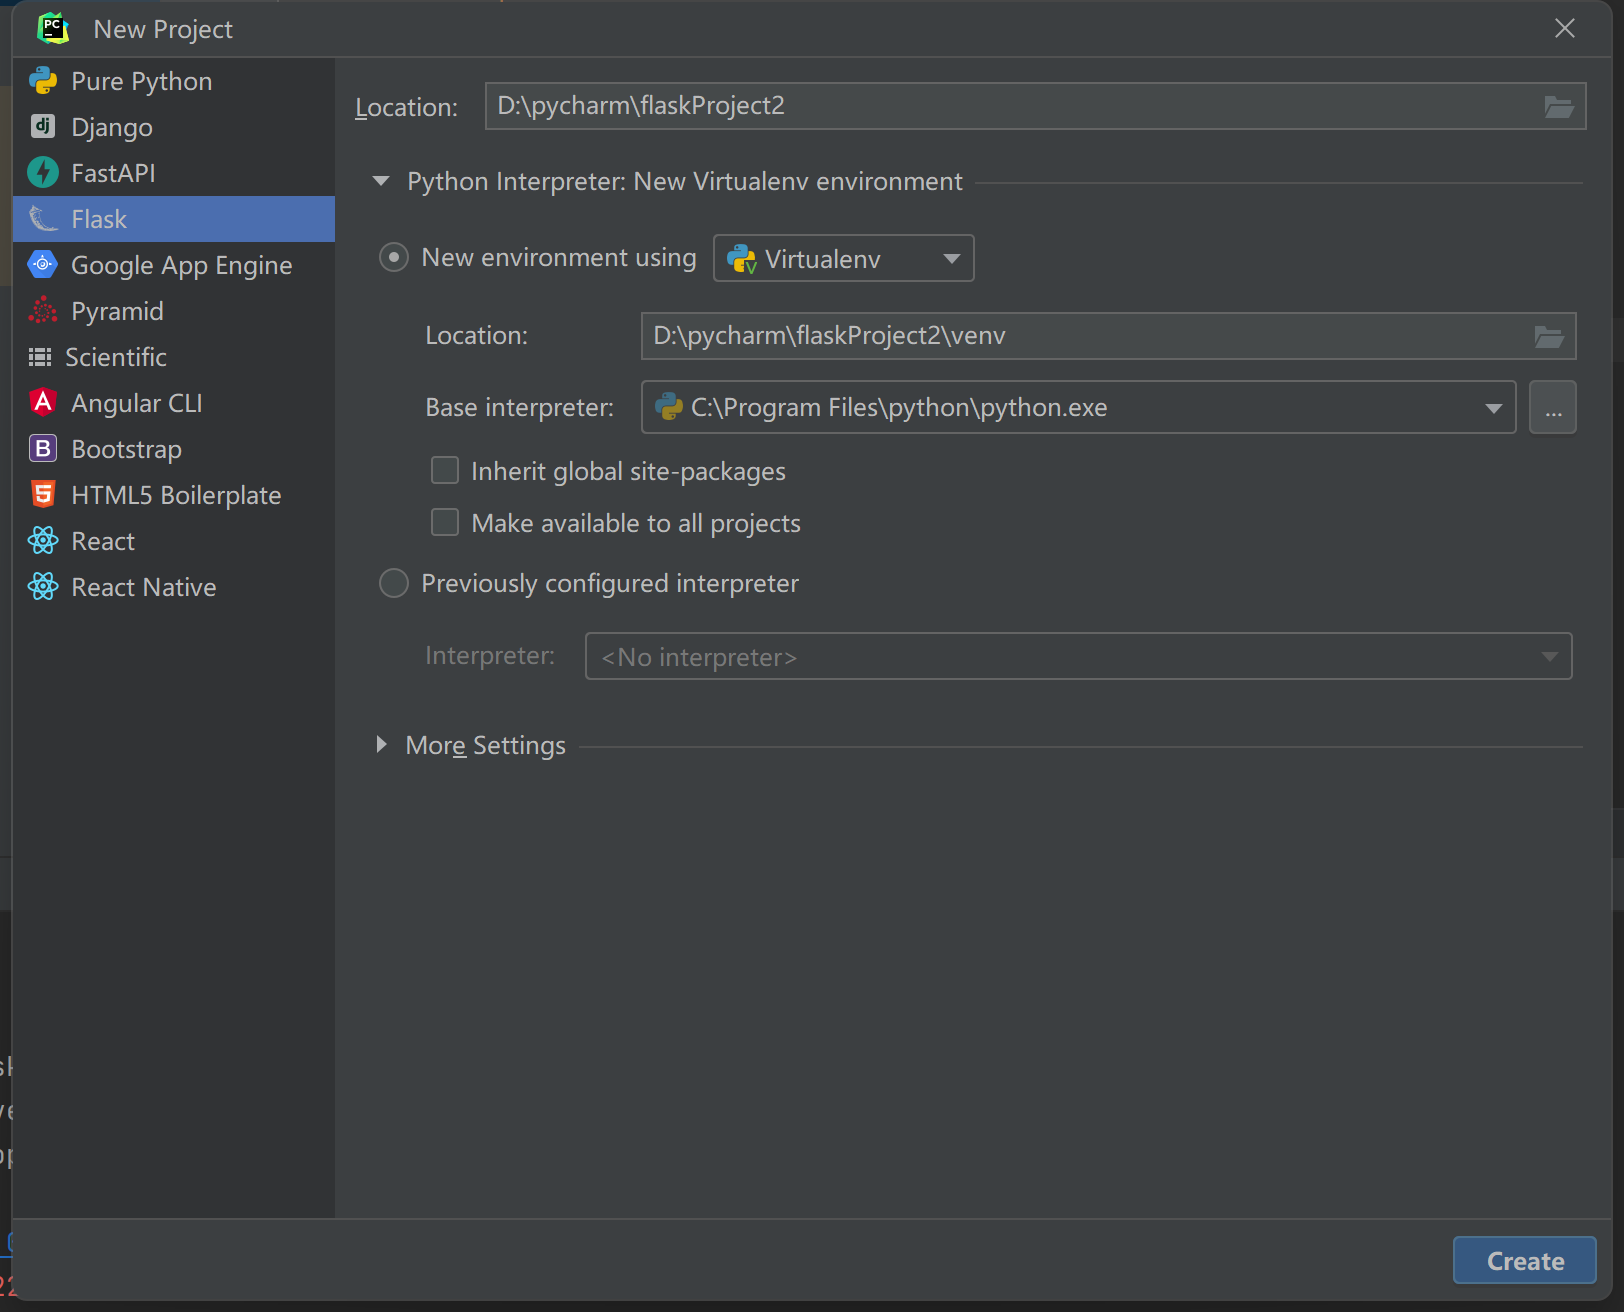Open the No interpreter dropdown
This screenshot has height=1312, width=1624.
point(1078,656)
